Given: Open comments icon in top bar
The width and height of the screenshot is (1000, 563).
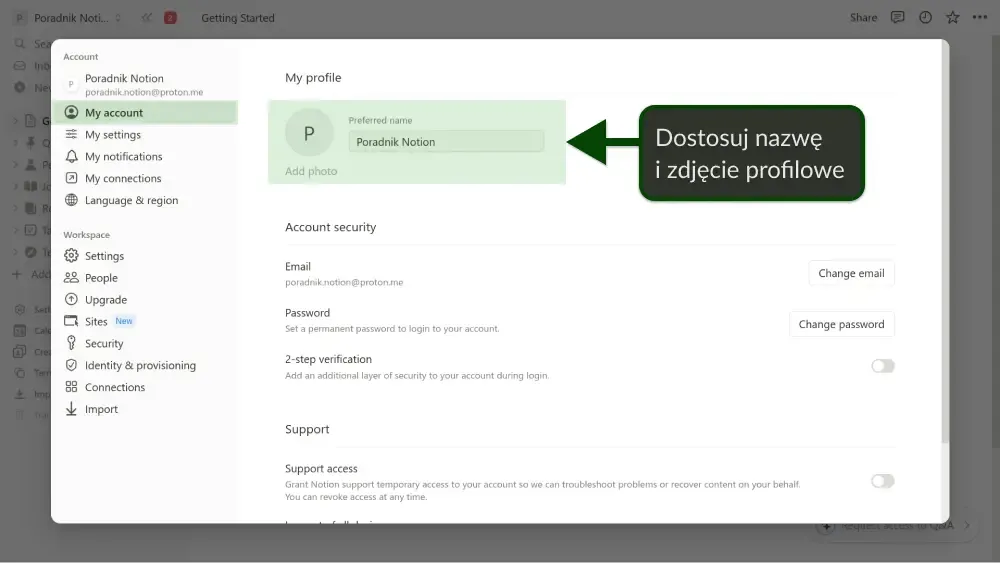Looking at the screenshot, I should [897, 17].
